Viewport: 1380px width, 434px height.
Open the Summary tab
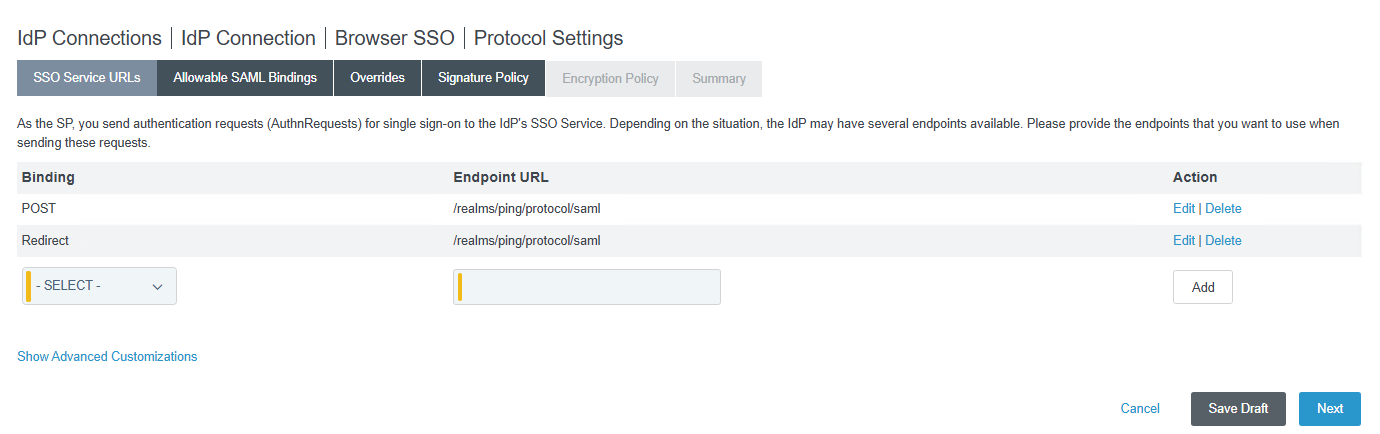[x=719, y=78]
